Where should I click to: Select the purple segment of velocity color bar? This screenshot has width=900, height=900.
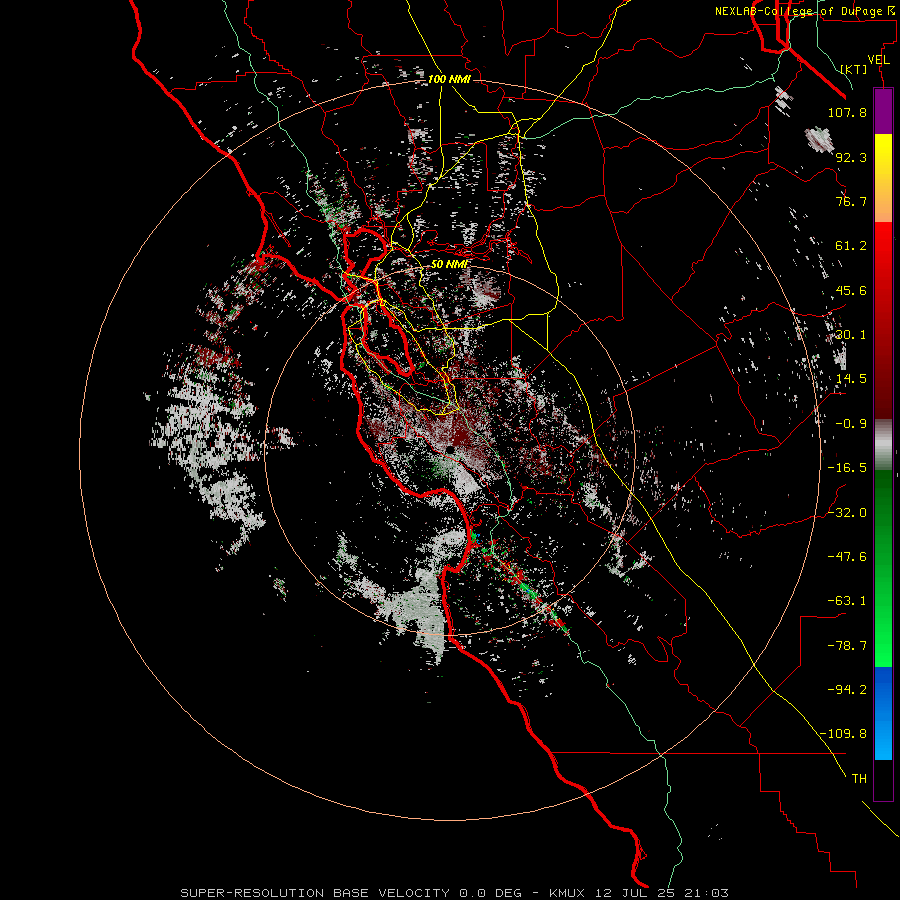click(x=883, y=111)
